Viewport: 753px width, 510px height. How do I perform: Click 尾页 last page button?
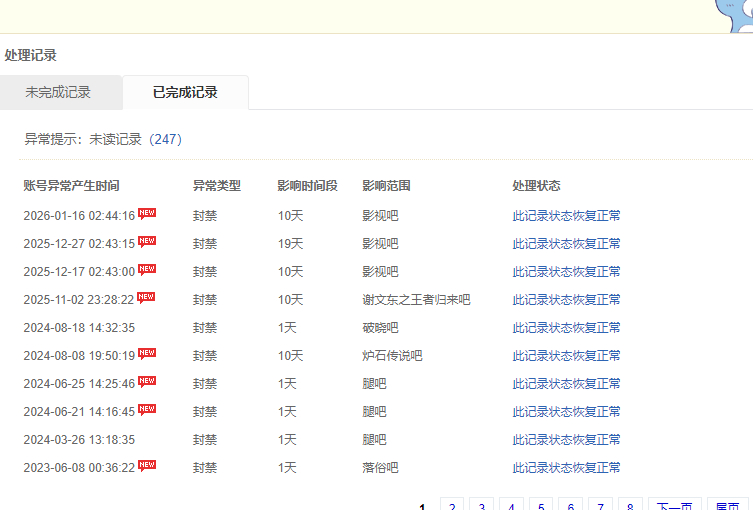(727, 505)
